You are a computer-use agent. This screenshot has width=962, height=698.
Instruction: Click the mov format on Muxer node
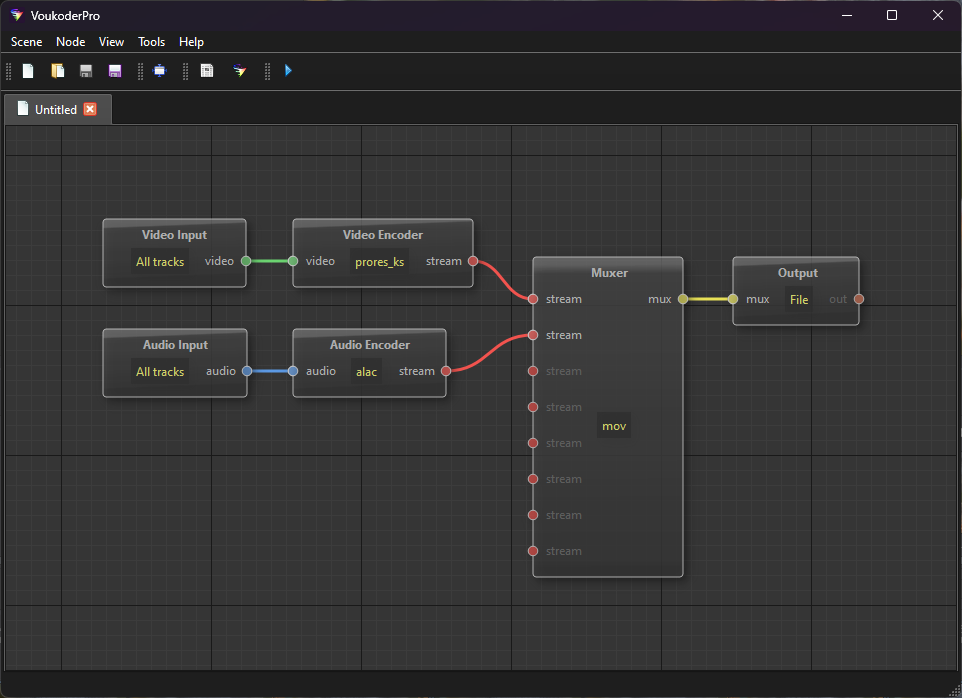click(614, 426)
